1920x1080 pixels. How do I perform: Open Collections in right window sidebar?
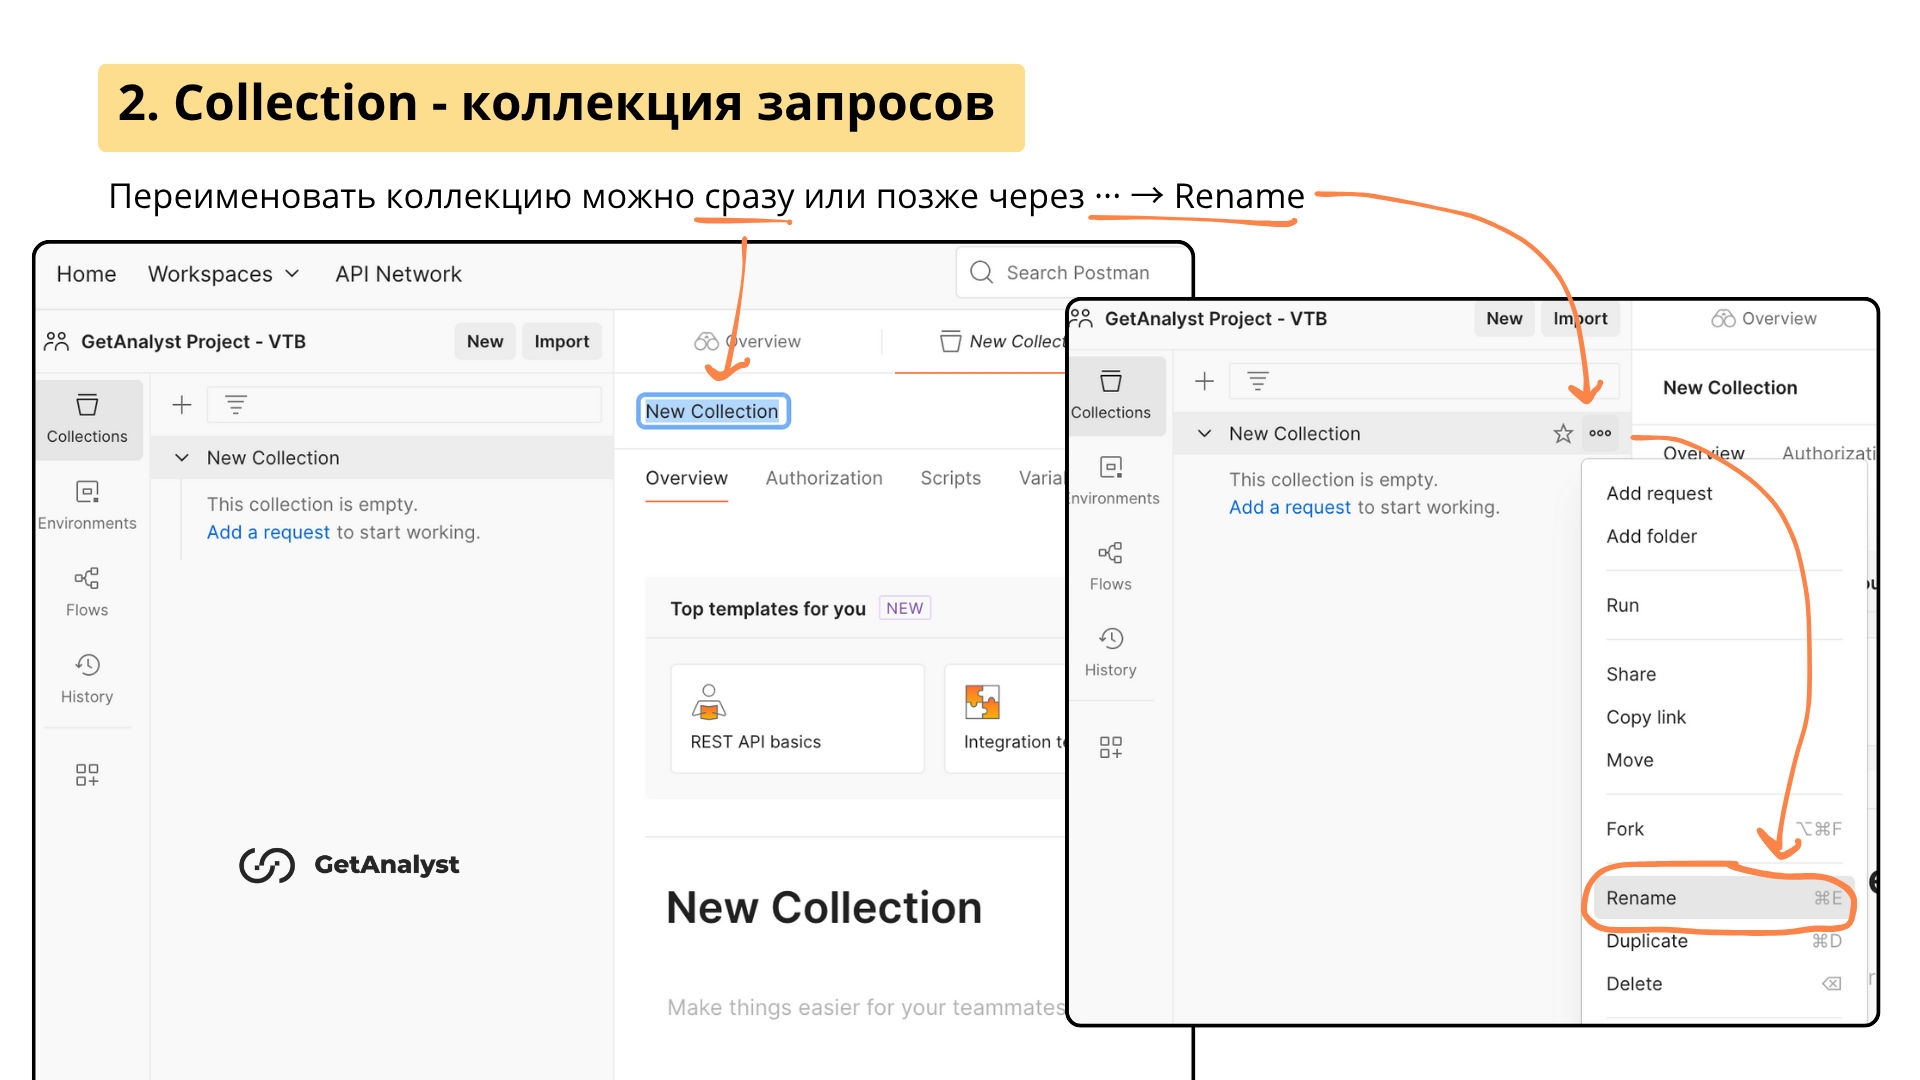pyautogui.click(x=1111, y=395)
